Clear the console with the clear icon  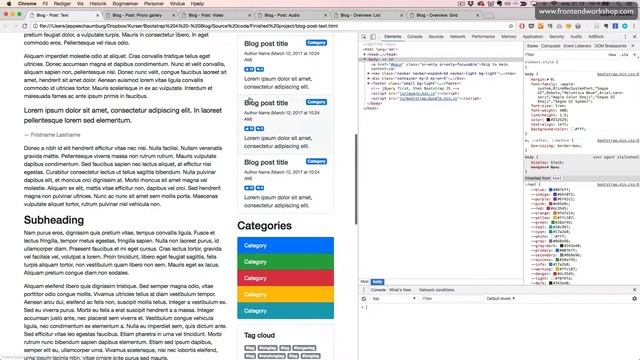[364, 299]
